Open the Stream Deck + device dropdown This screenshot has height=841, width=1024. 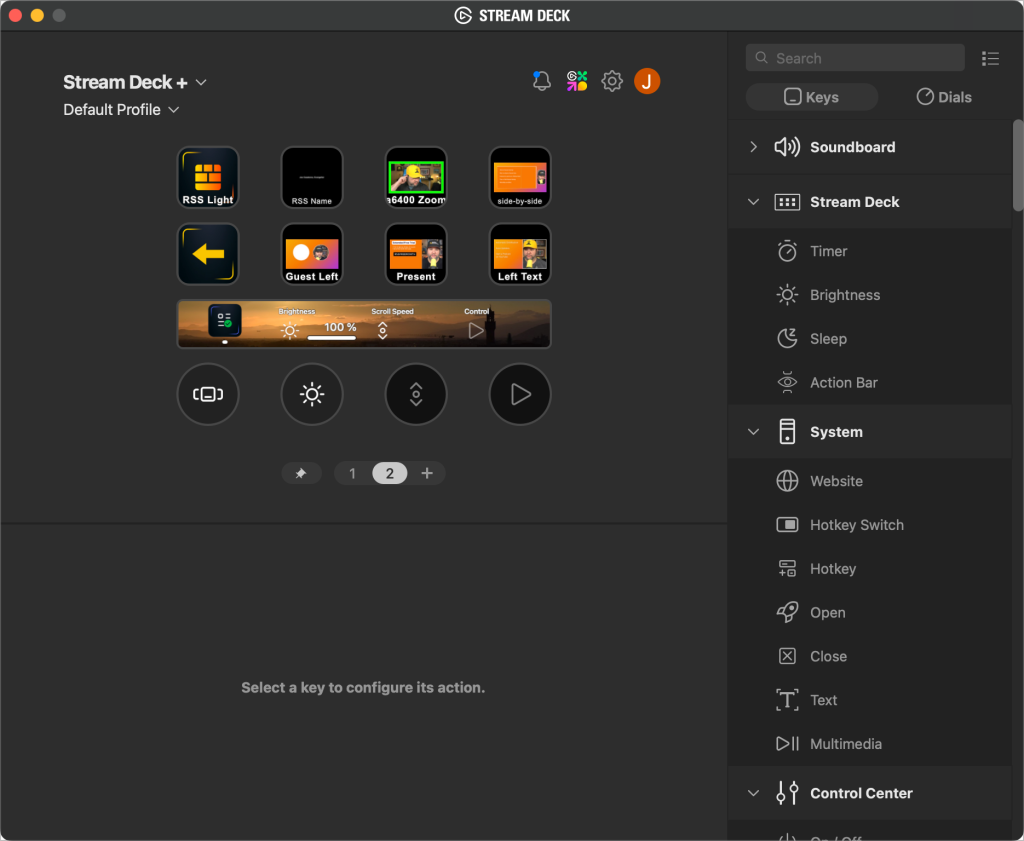[x=134, y=82]
